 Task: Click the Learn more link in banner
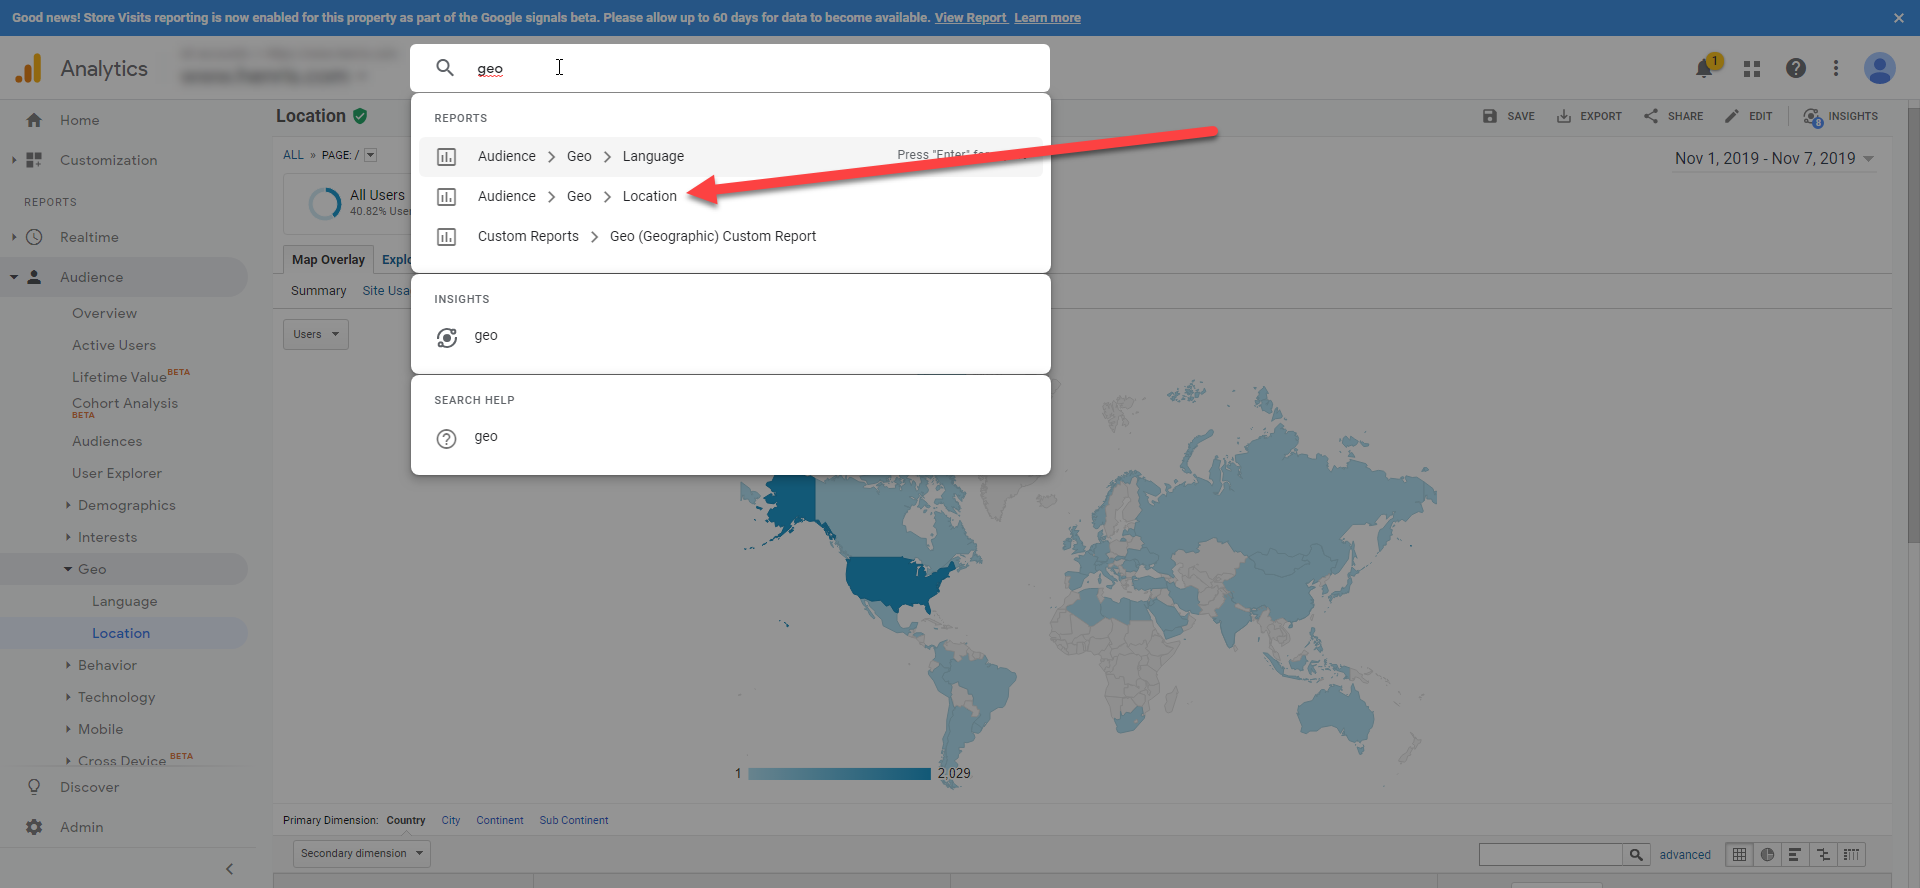tap(1047, 18)
